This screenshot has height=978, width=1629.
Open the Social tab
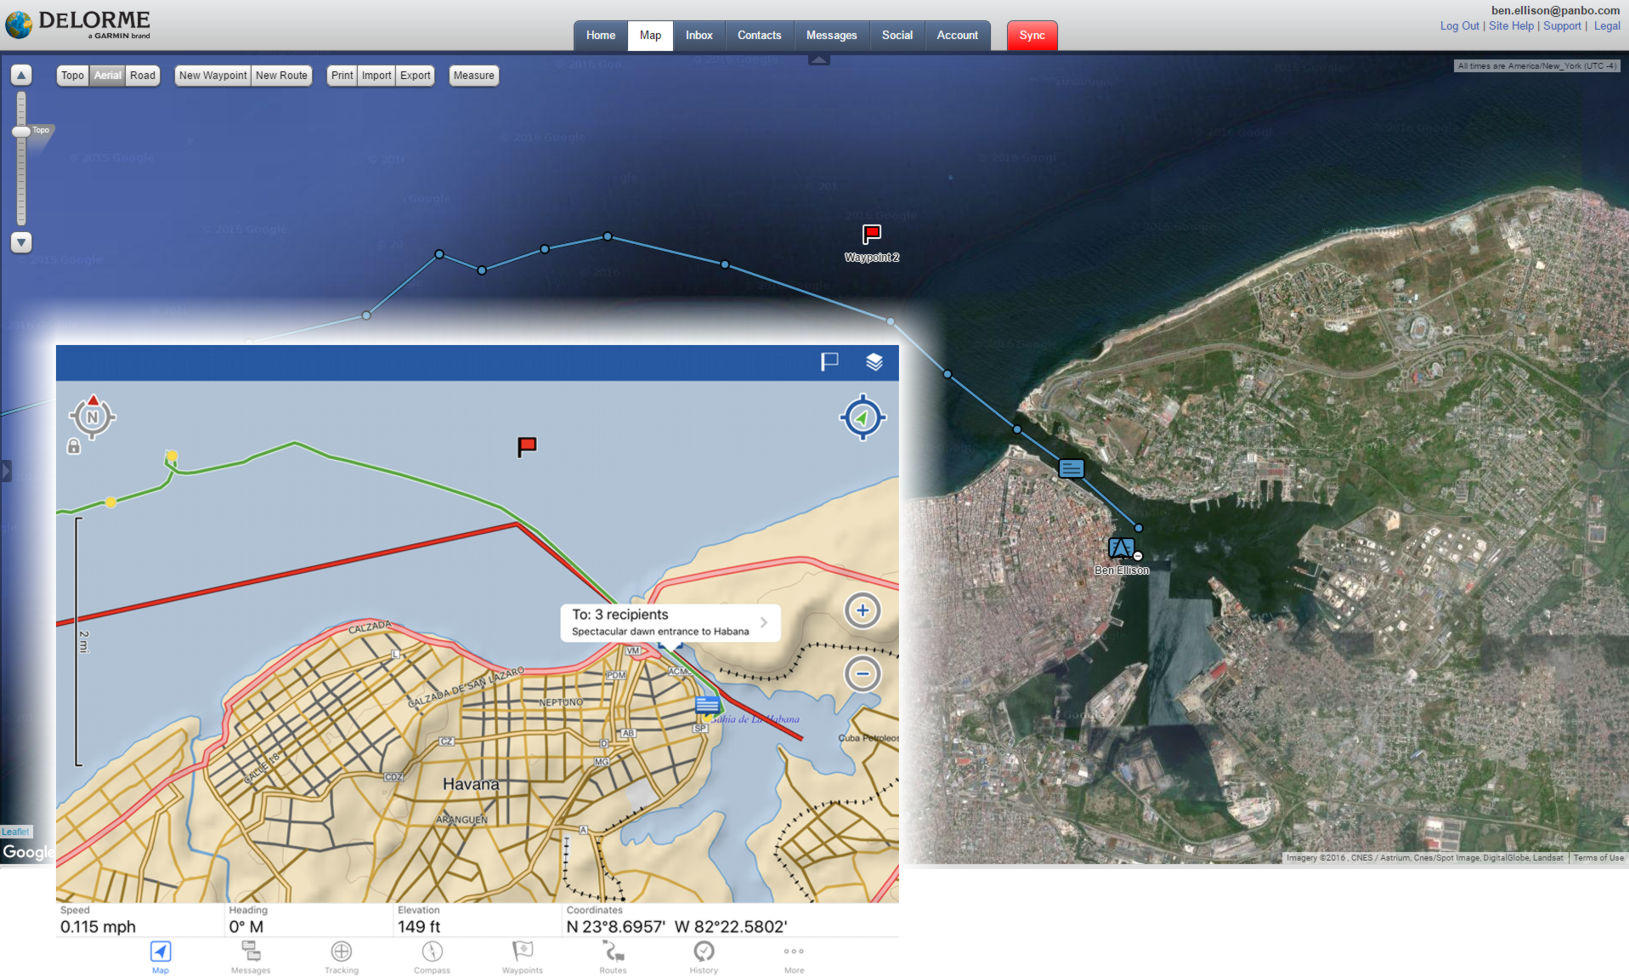tap(897, 35)
